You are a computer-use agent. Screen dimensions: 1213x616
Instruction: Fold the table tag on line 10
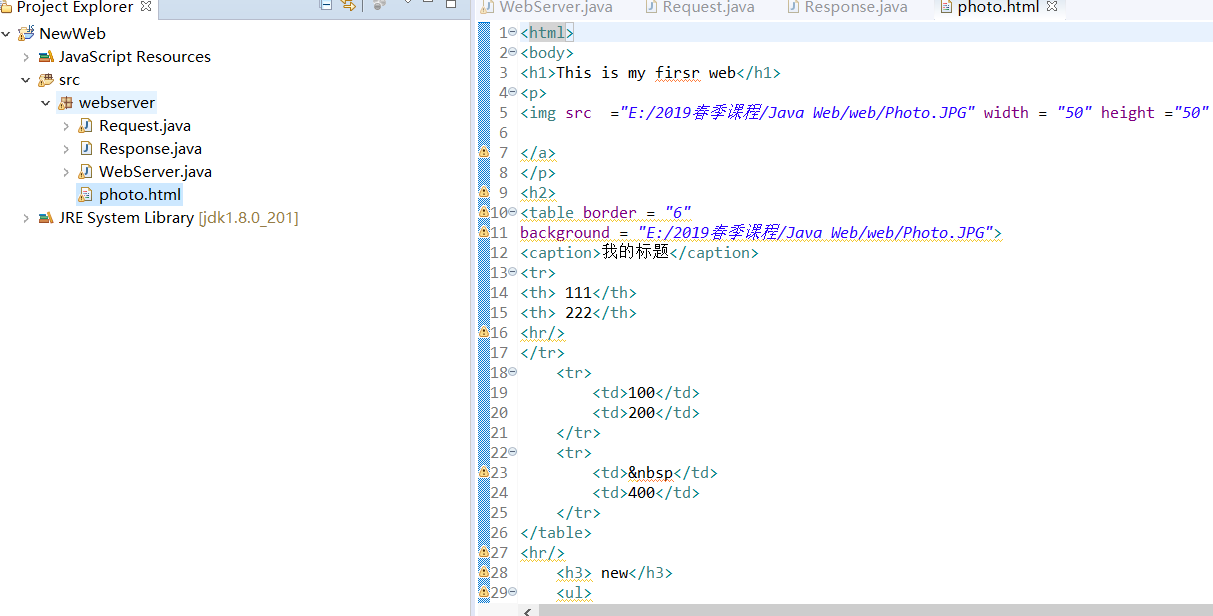point(513,212)
